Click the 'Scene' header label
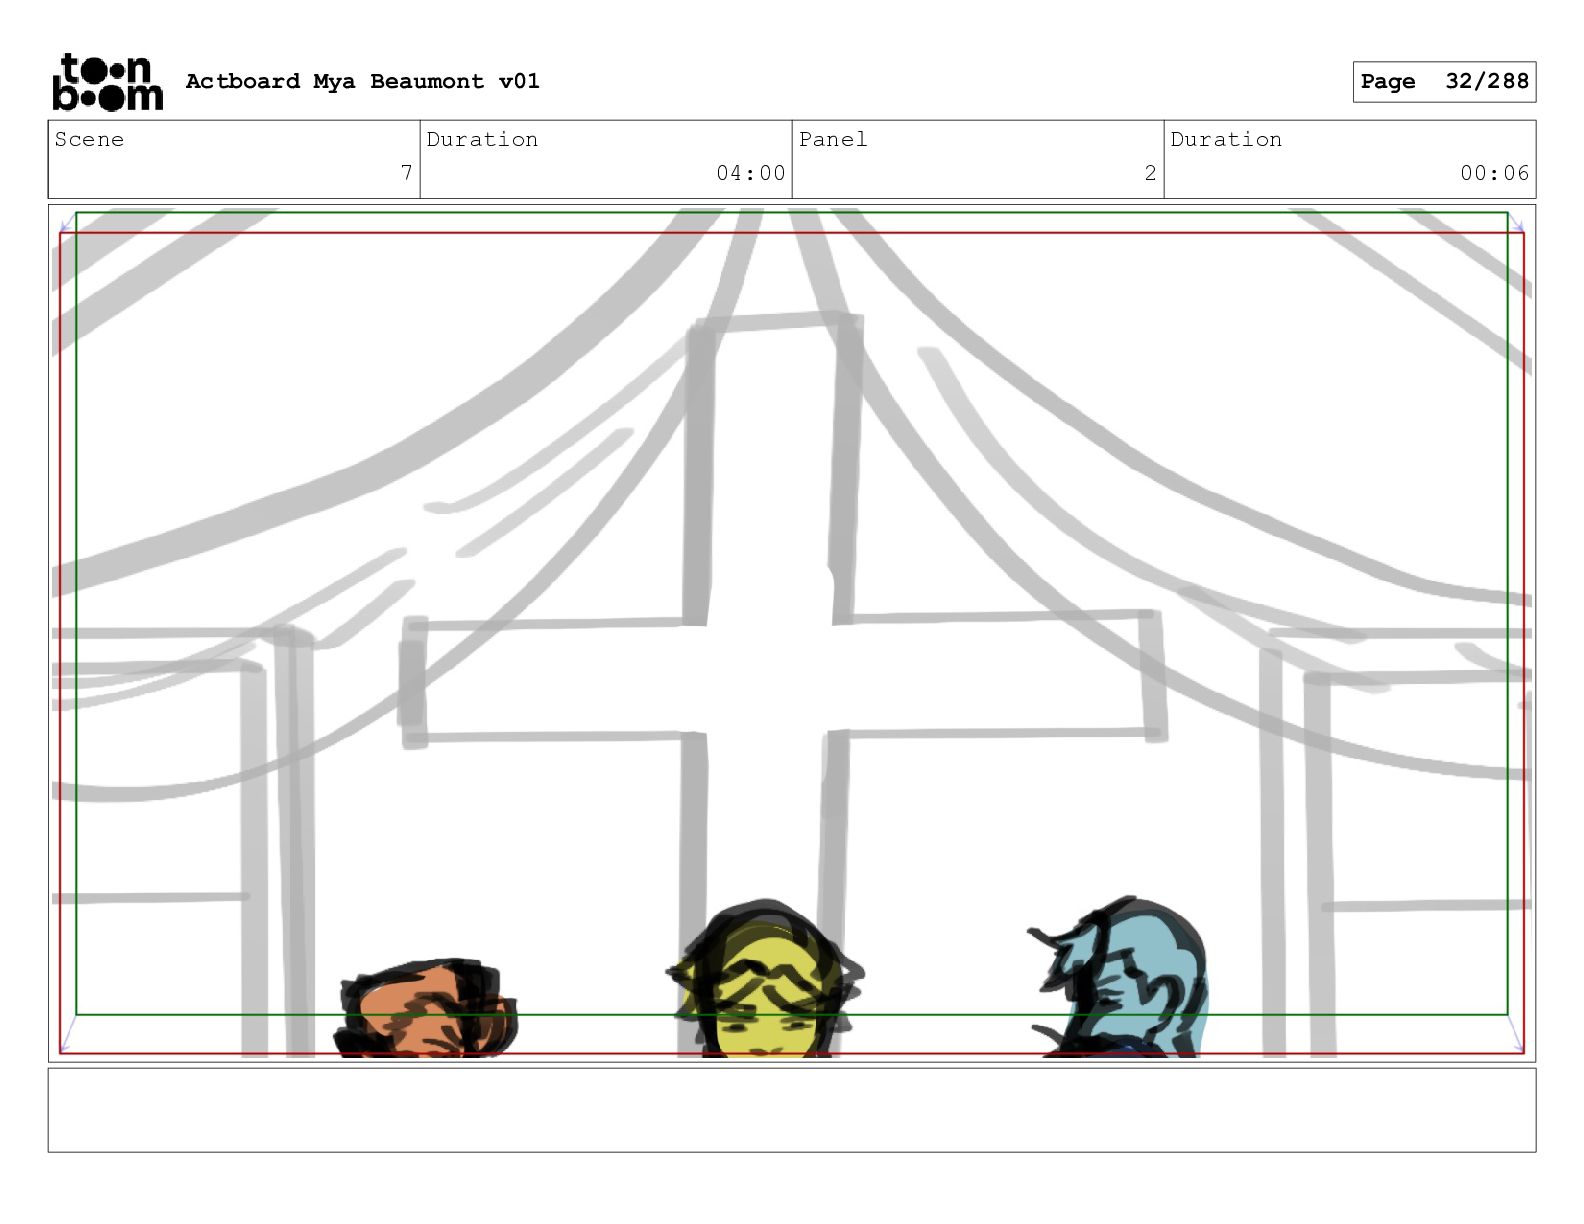1584x1224 pixels. tap(89, 139)
